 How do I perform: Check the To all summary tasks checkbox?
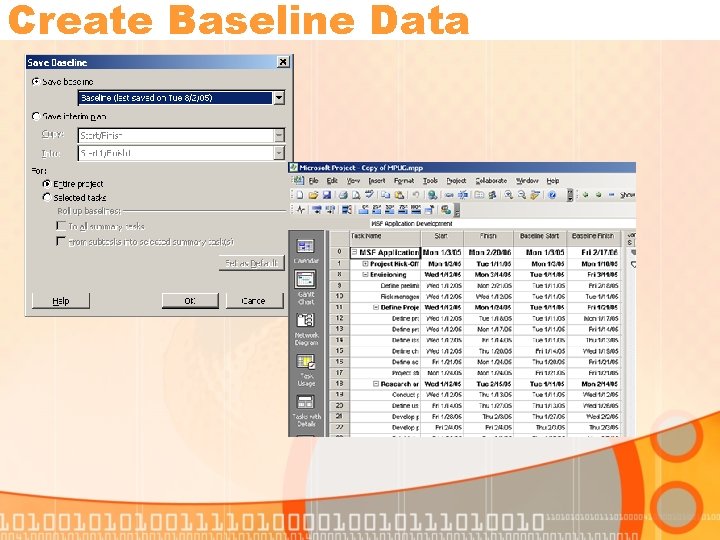tap(61, 225)
